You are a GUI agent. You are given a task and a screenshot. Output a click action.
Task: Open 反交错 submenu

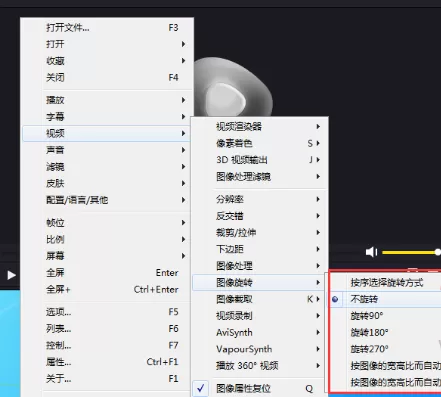point(260,216)
